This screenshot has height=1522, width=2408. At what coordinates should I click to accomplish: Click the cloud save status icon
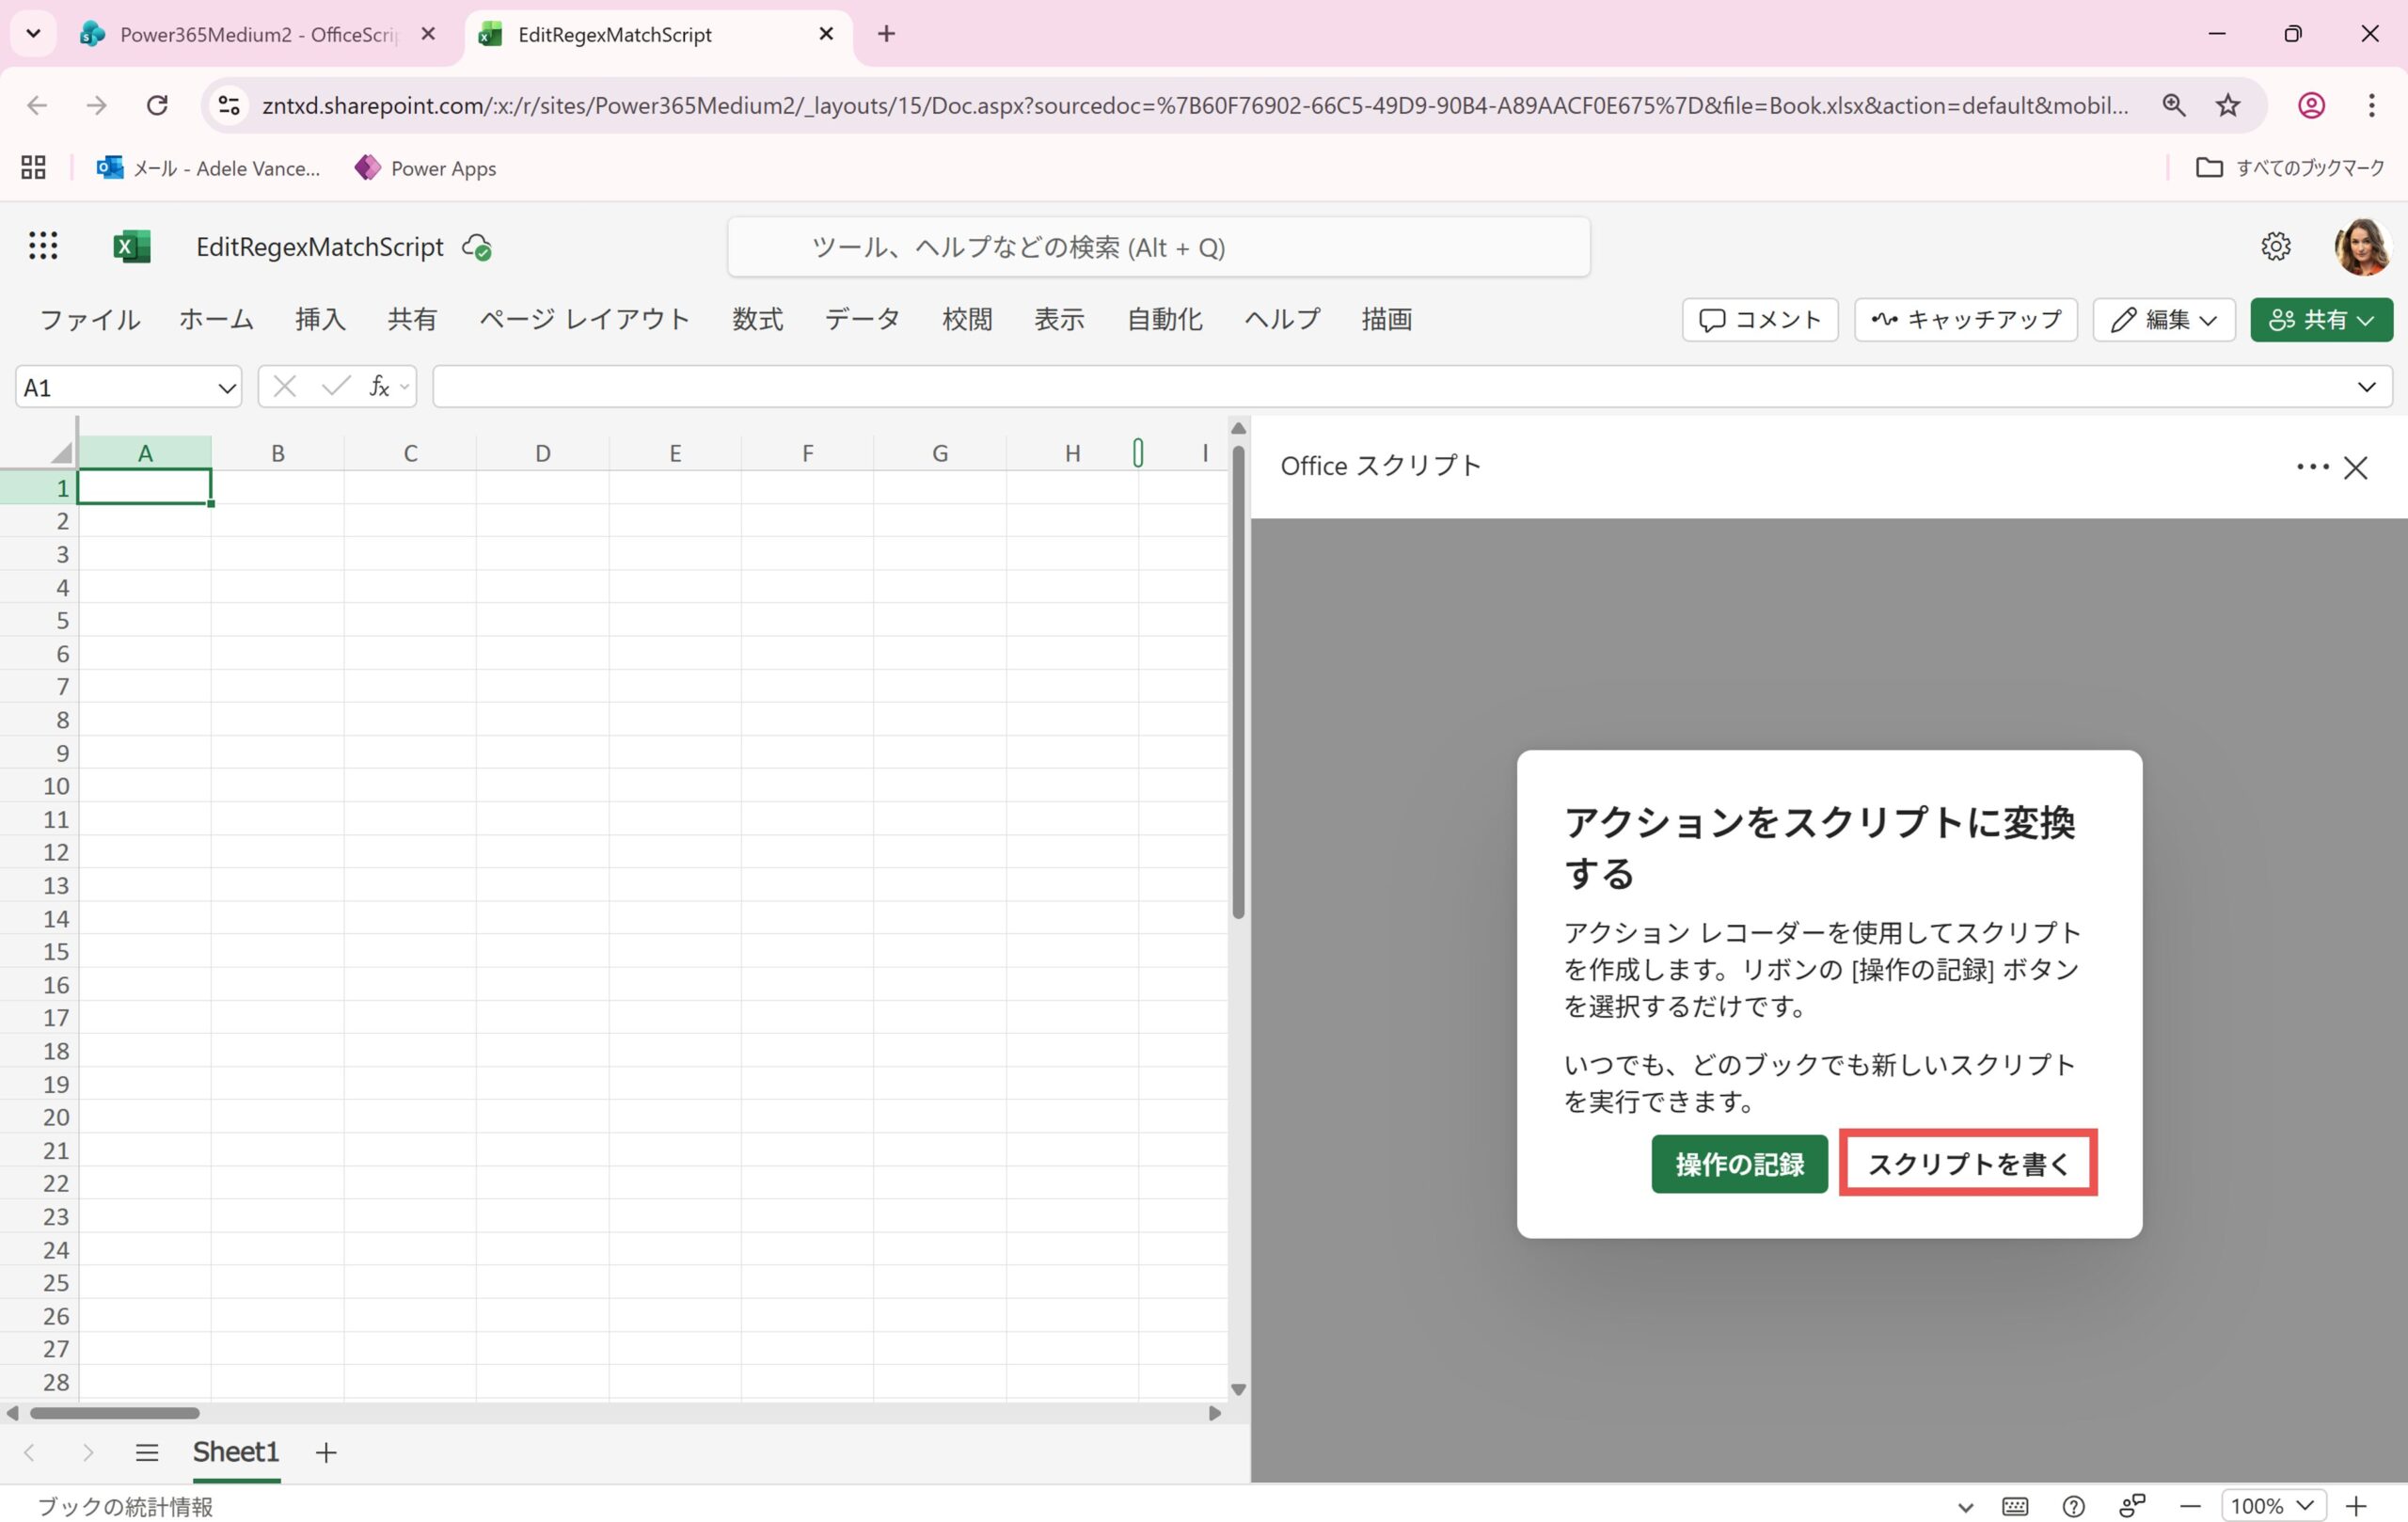(x=476, y=247)
